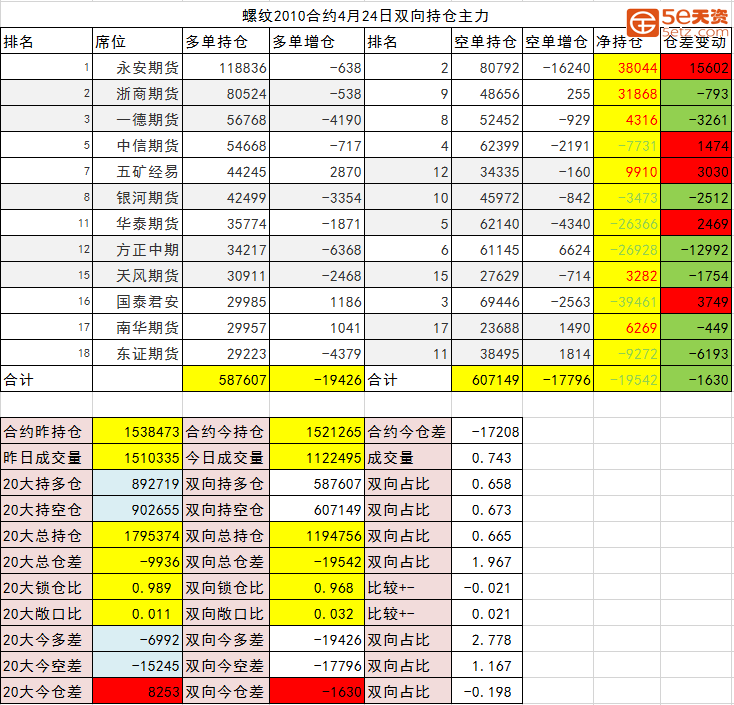This screenshot has height=705, width=734.
Task: Select the 国泰君安 cell
Action: (137, 302)
